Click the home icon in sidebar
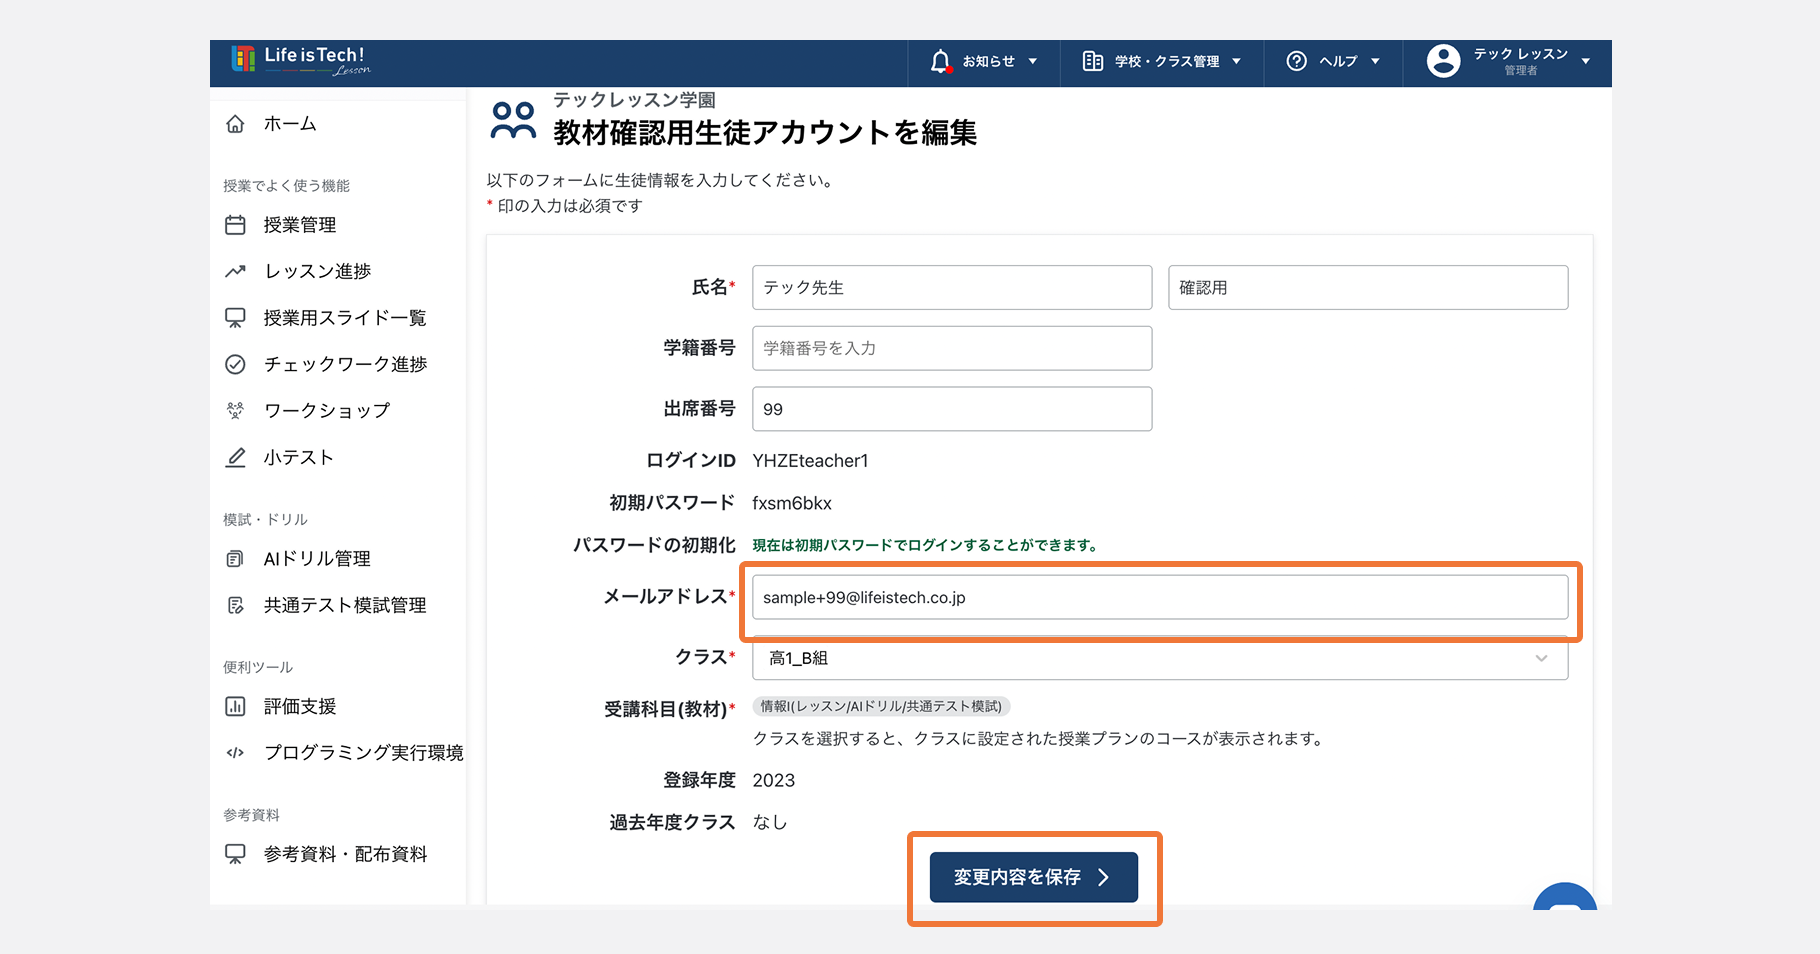Screen dimensions: 1820x954 tap(235, 124)
